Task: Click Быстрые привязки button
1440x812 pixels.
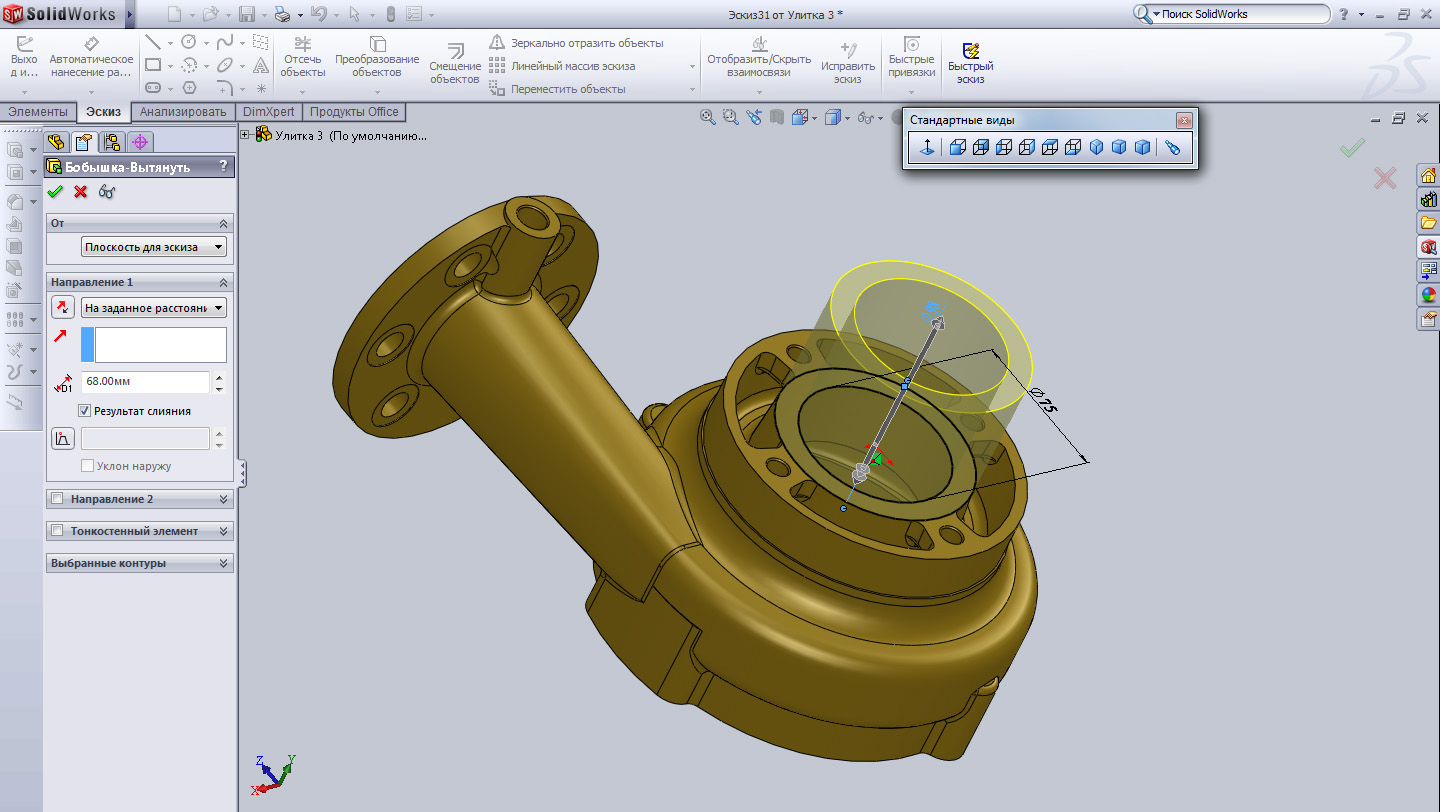Action: [912, 58]
